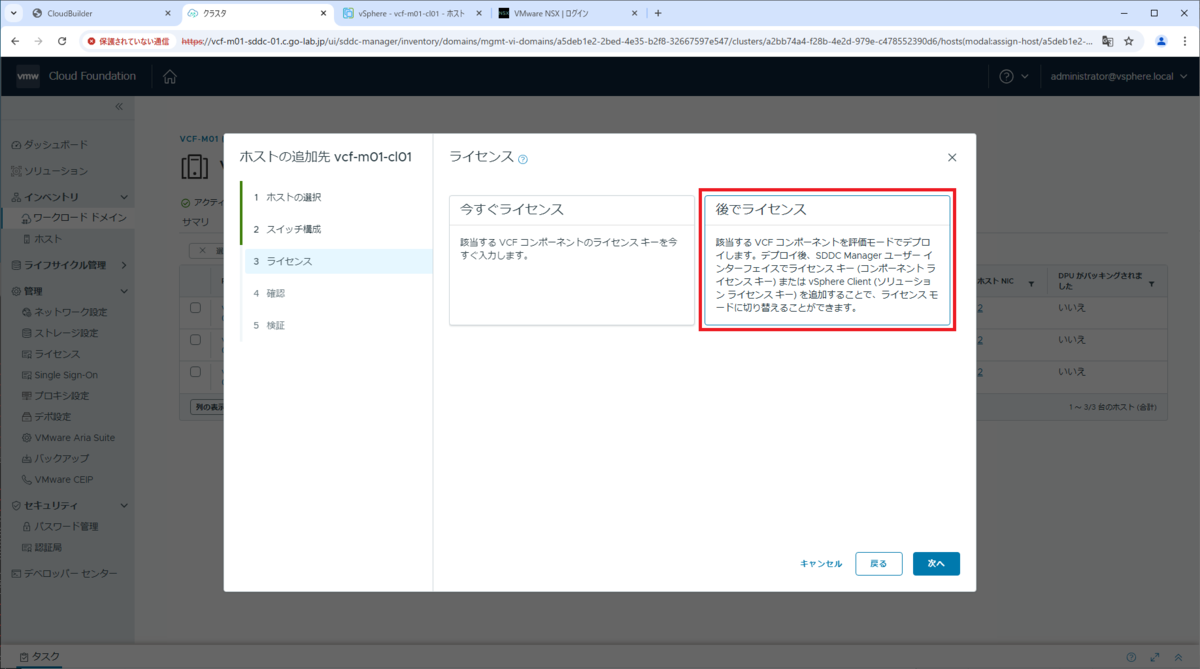The height and width of the screenshot is (669, 1200).
Task: Open Chrome profile avatar
Action: pos(1161,41)
